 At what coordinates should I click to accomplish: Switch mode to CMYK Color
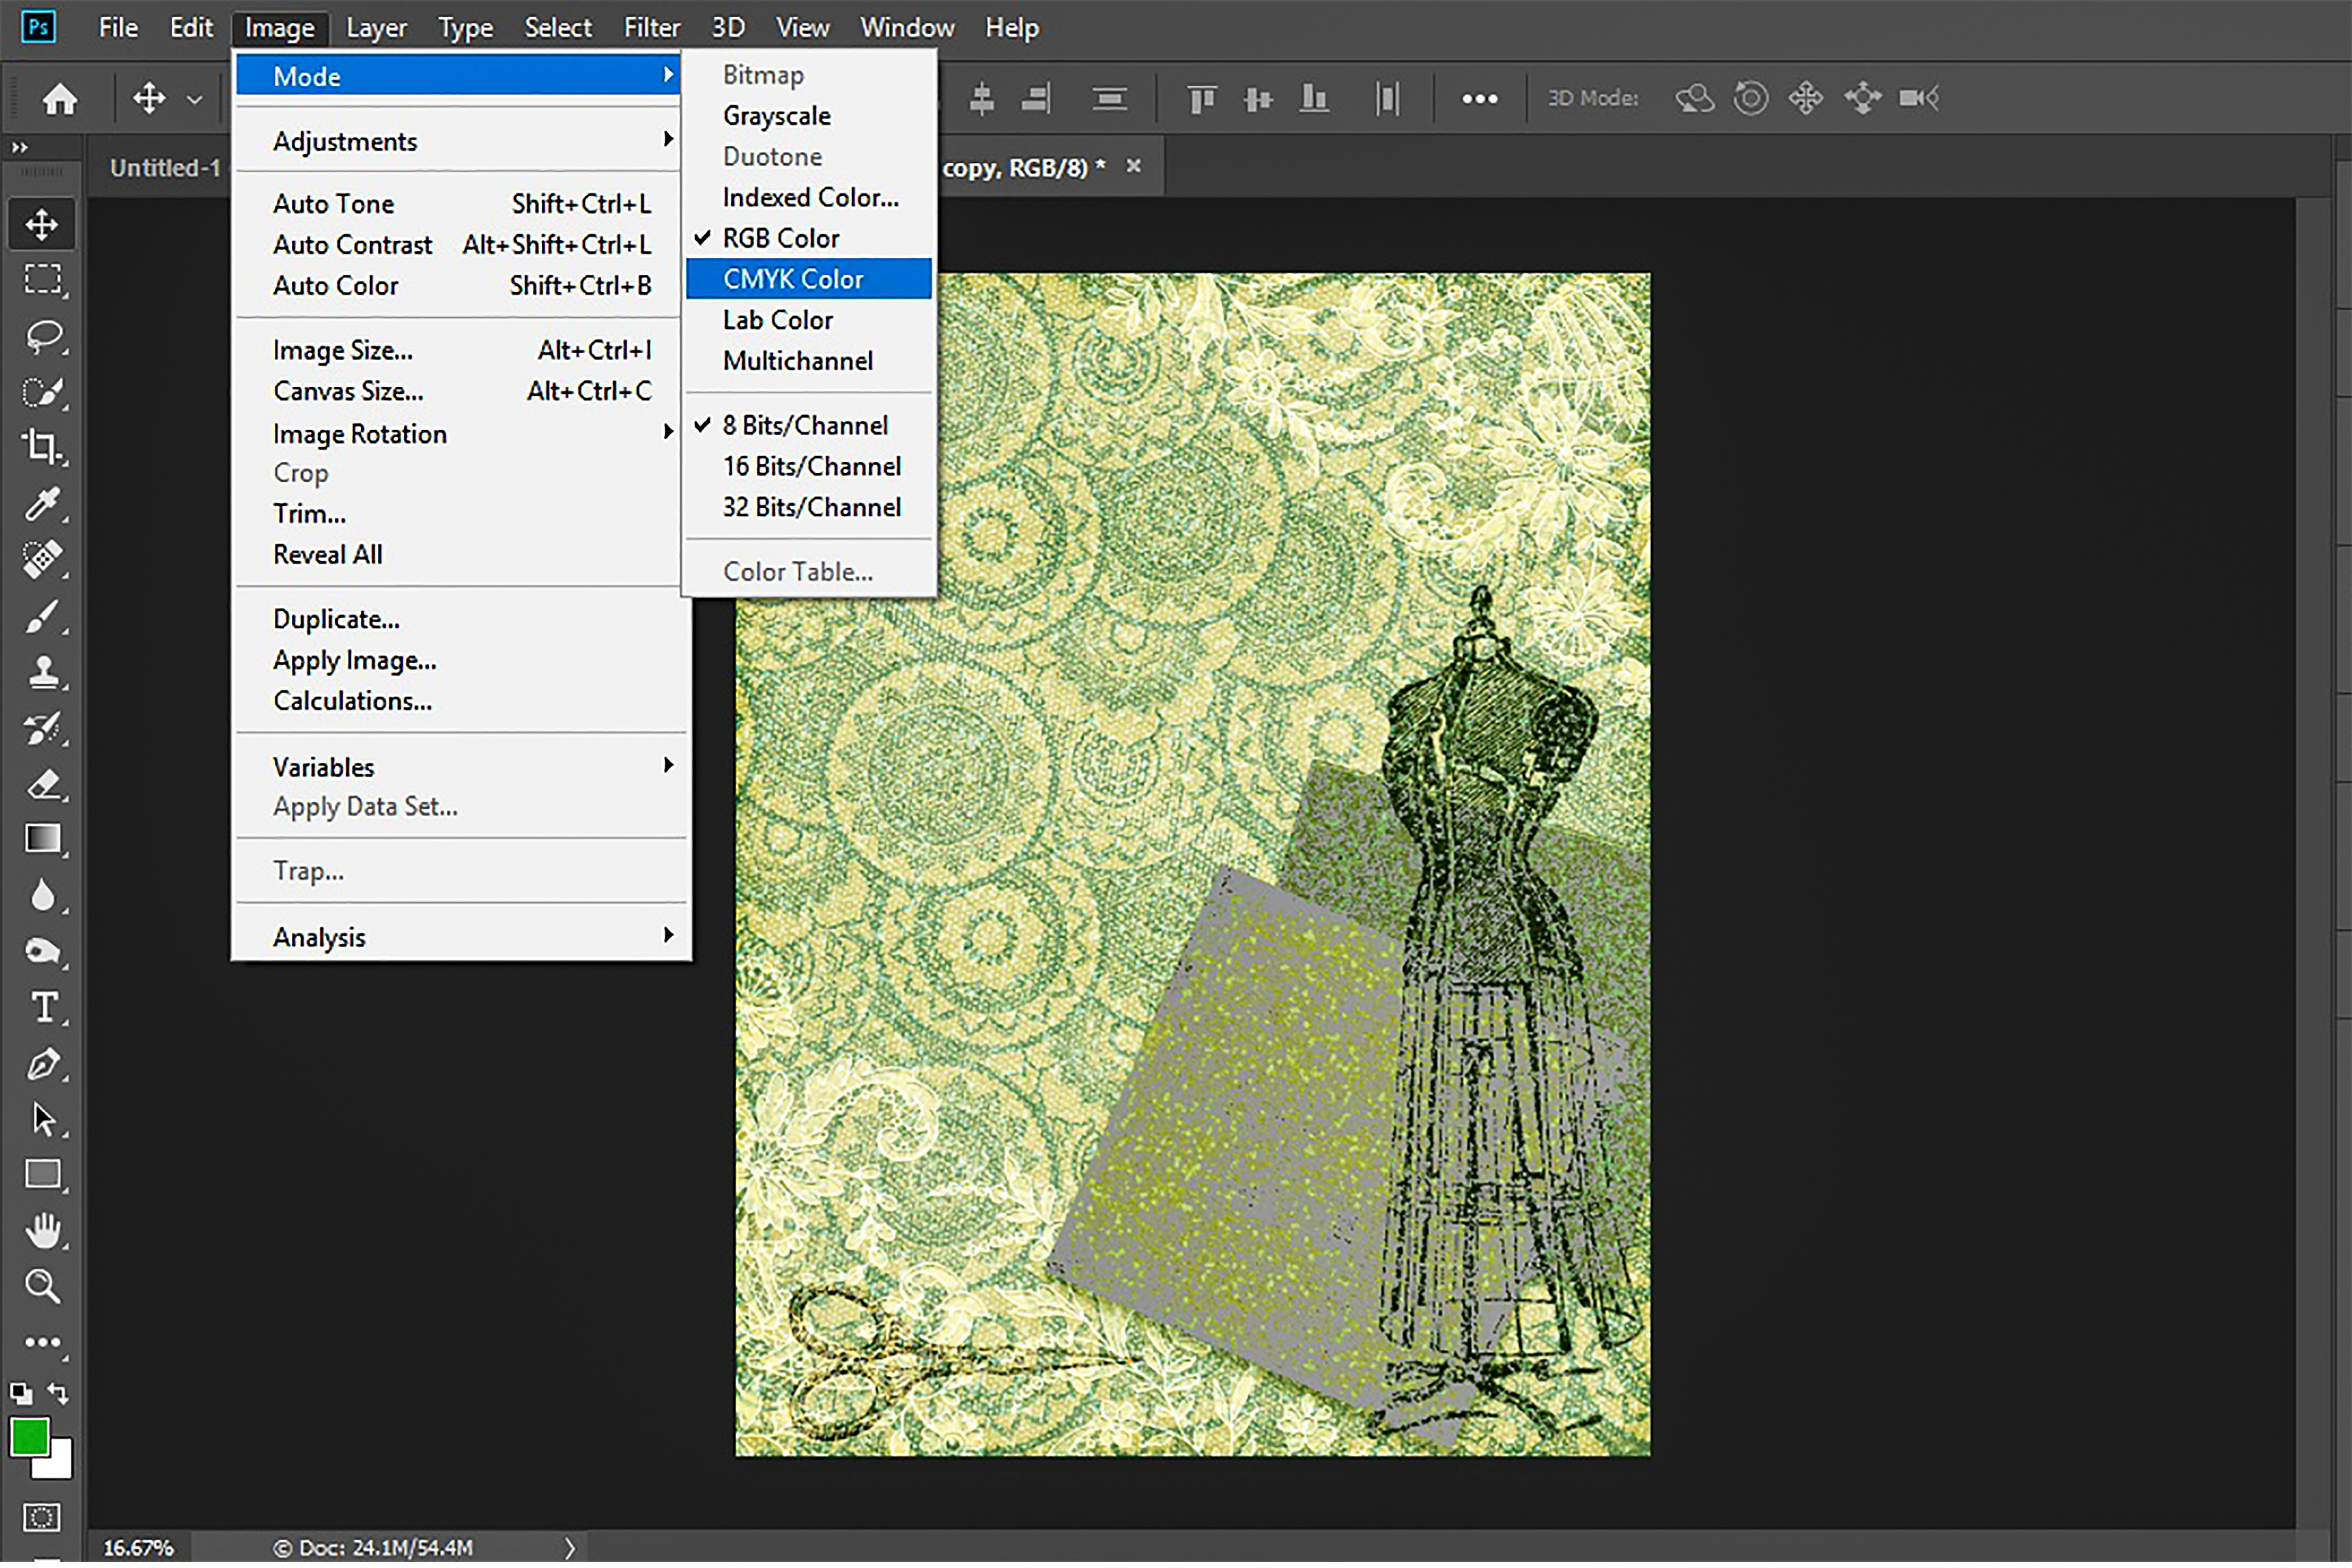point(793,279)
